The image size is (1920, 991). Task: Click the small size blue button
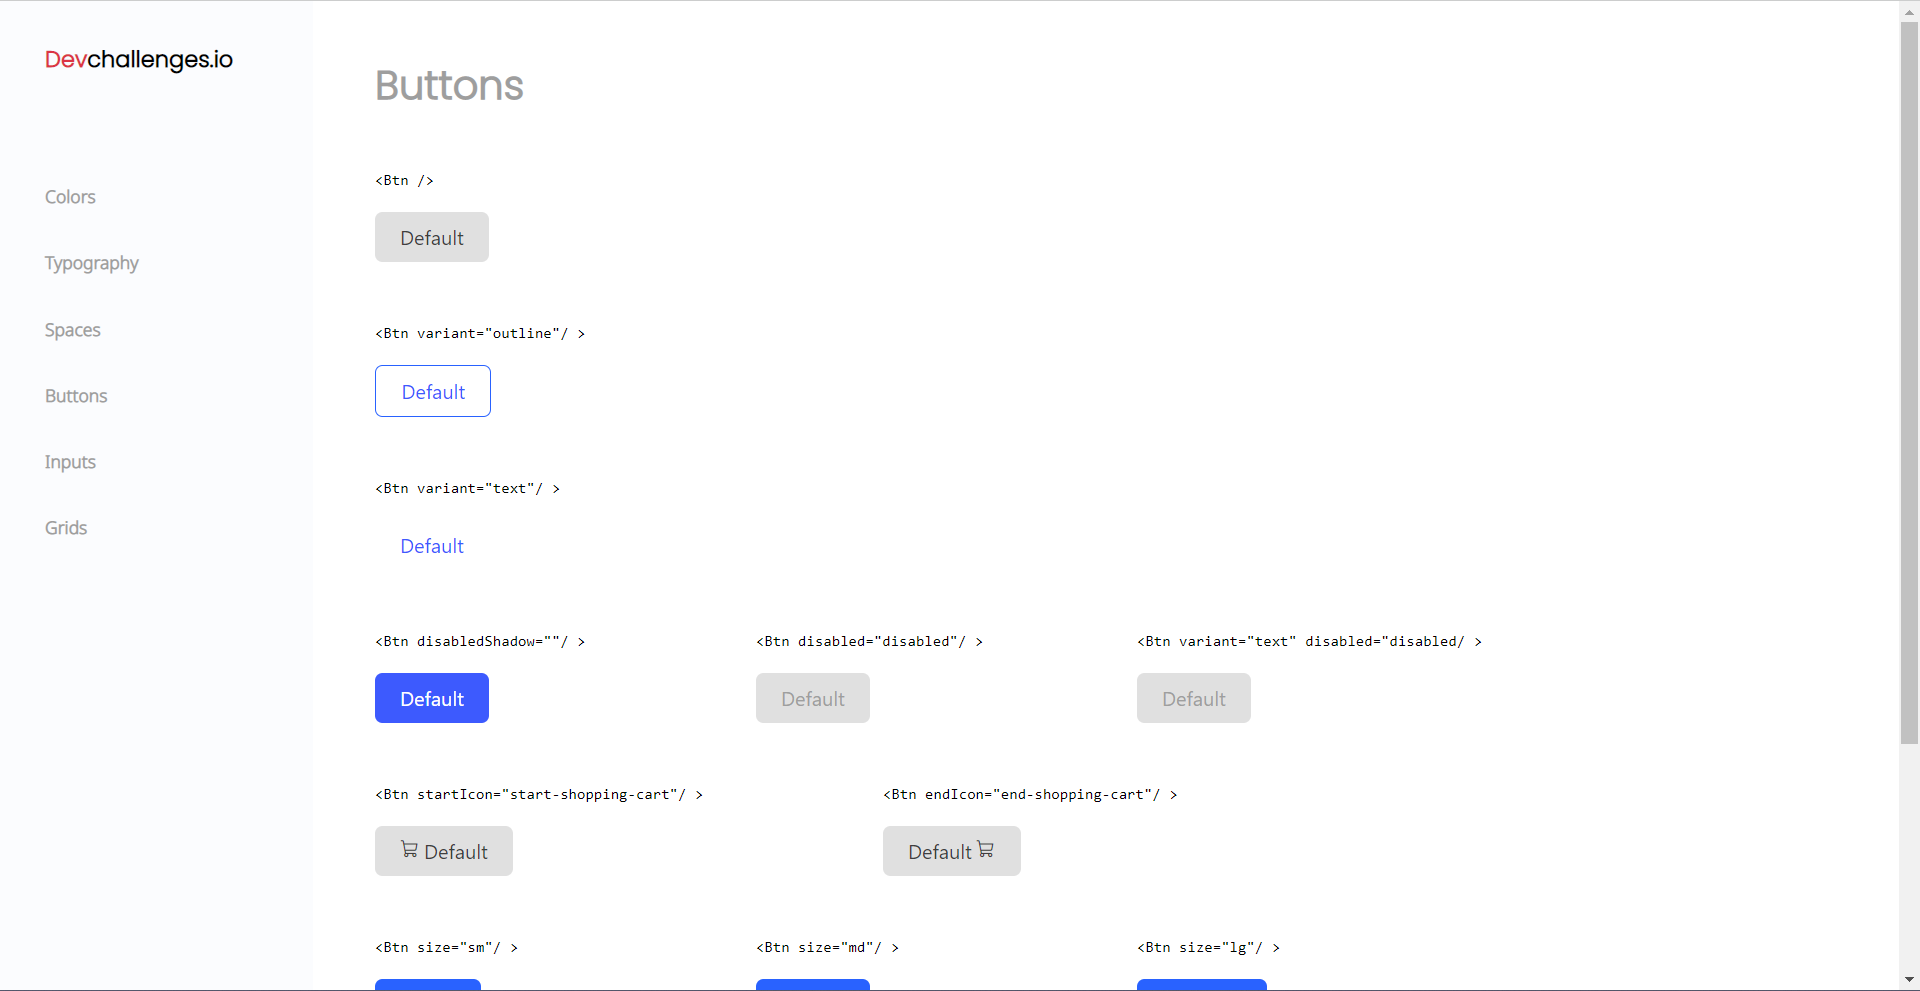coord(428,987)
